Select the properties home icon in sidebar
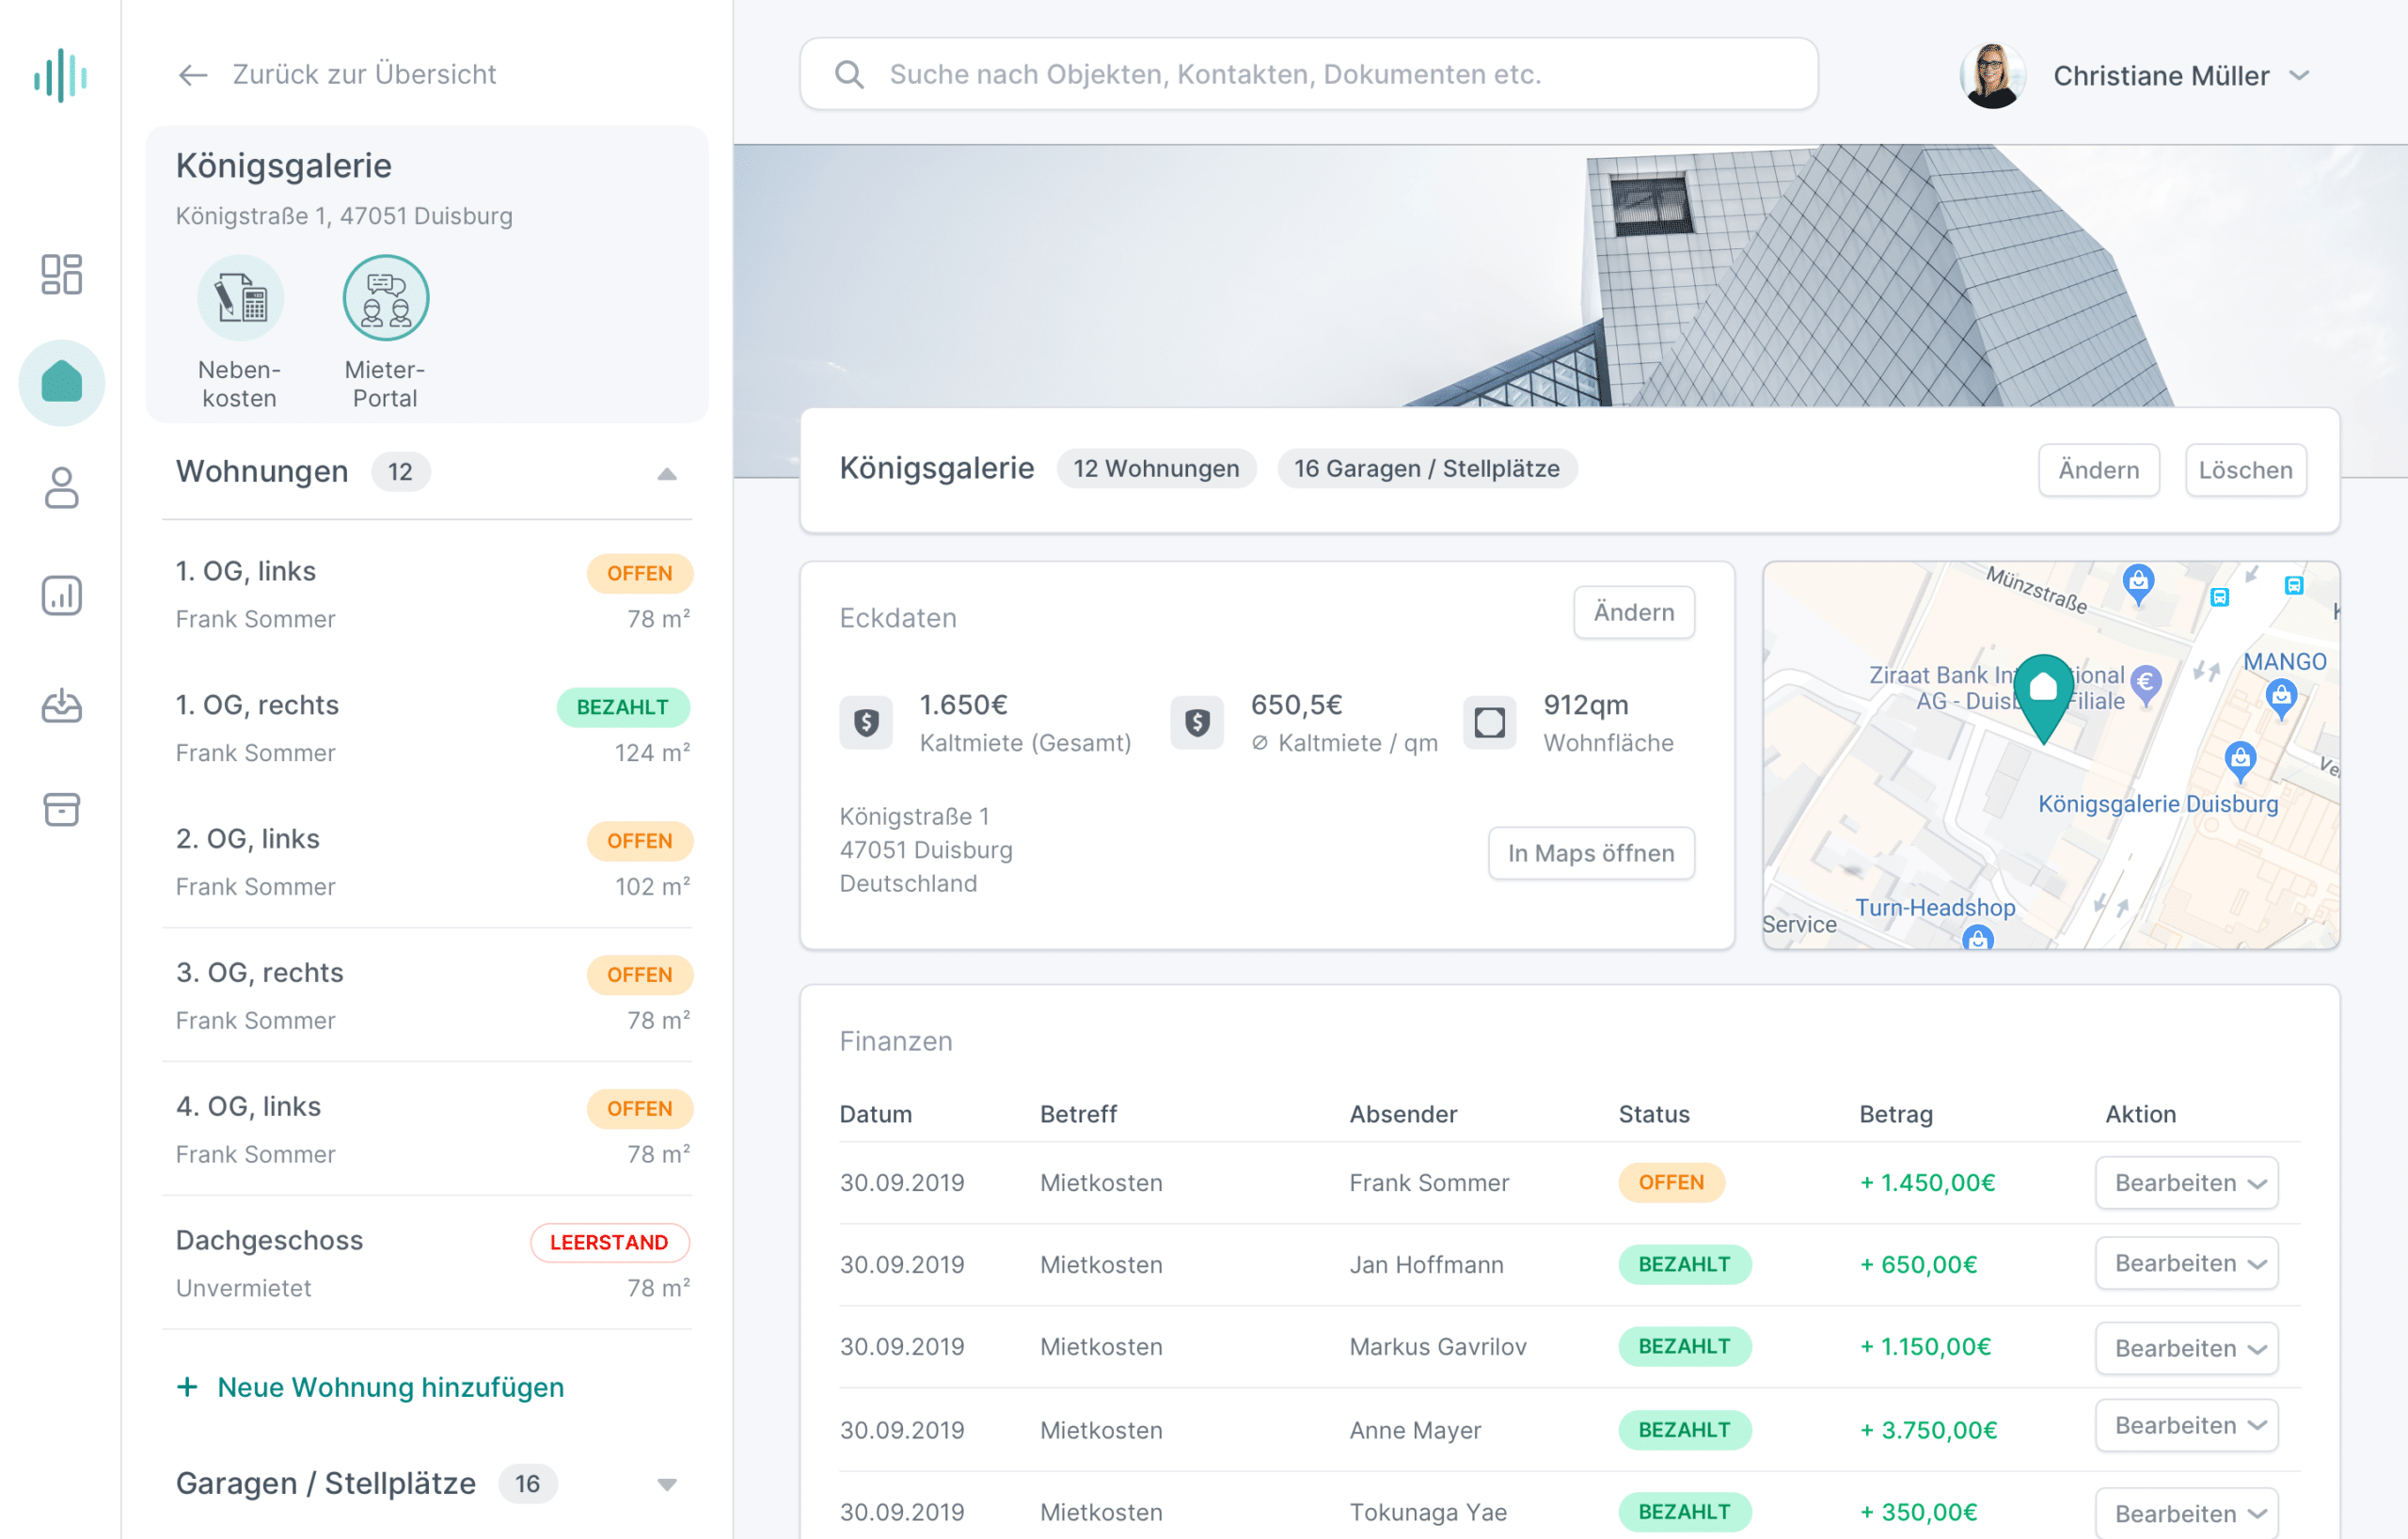 pos(61,383)
